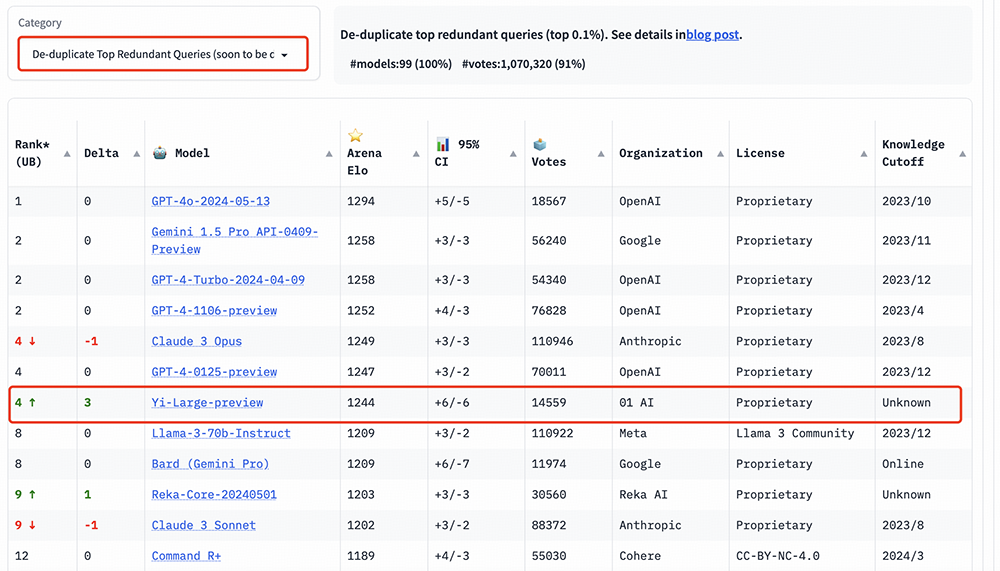Sort by Votes column arrows
Image resolution: width=1000 pixels, height=571 pixels.
[x=601, y=154]
